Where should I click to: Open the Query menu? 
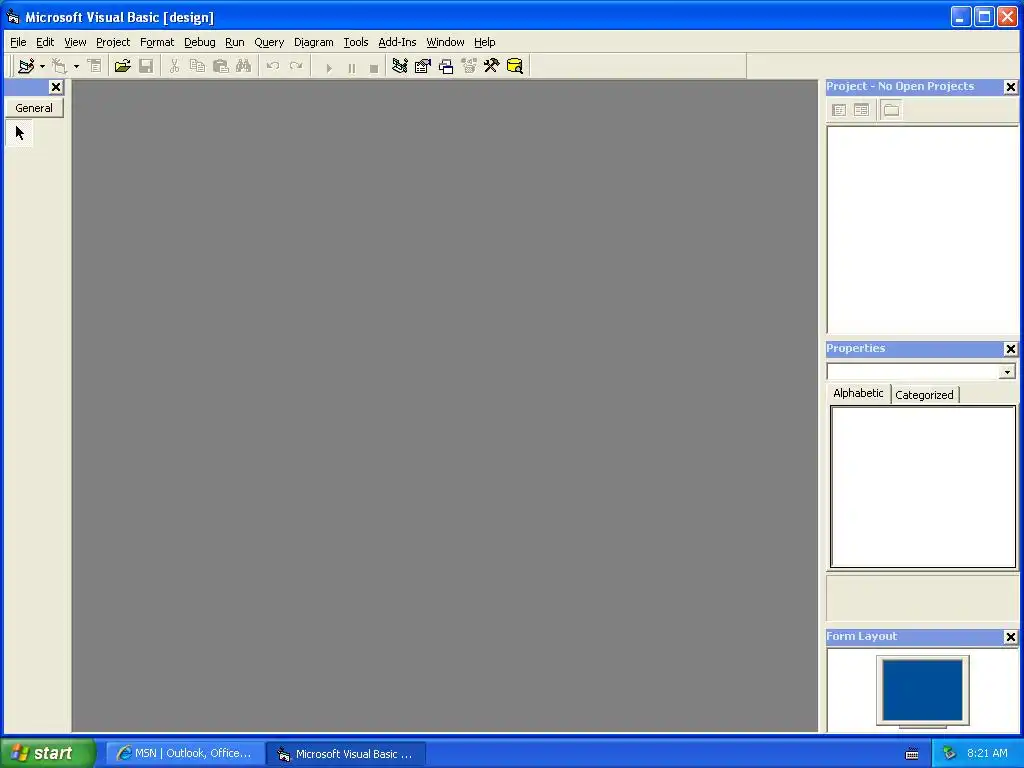(269, 42)
